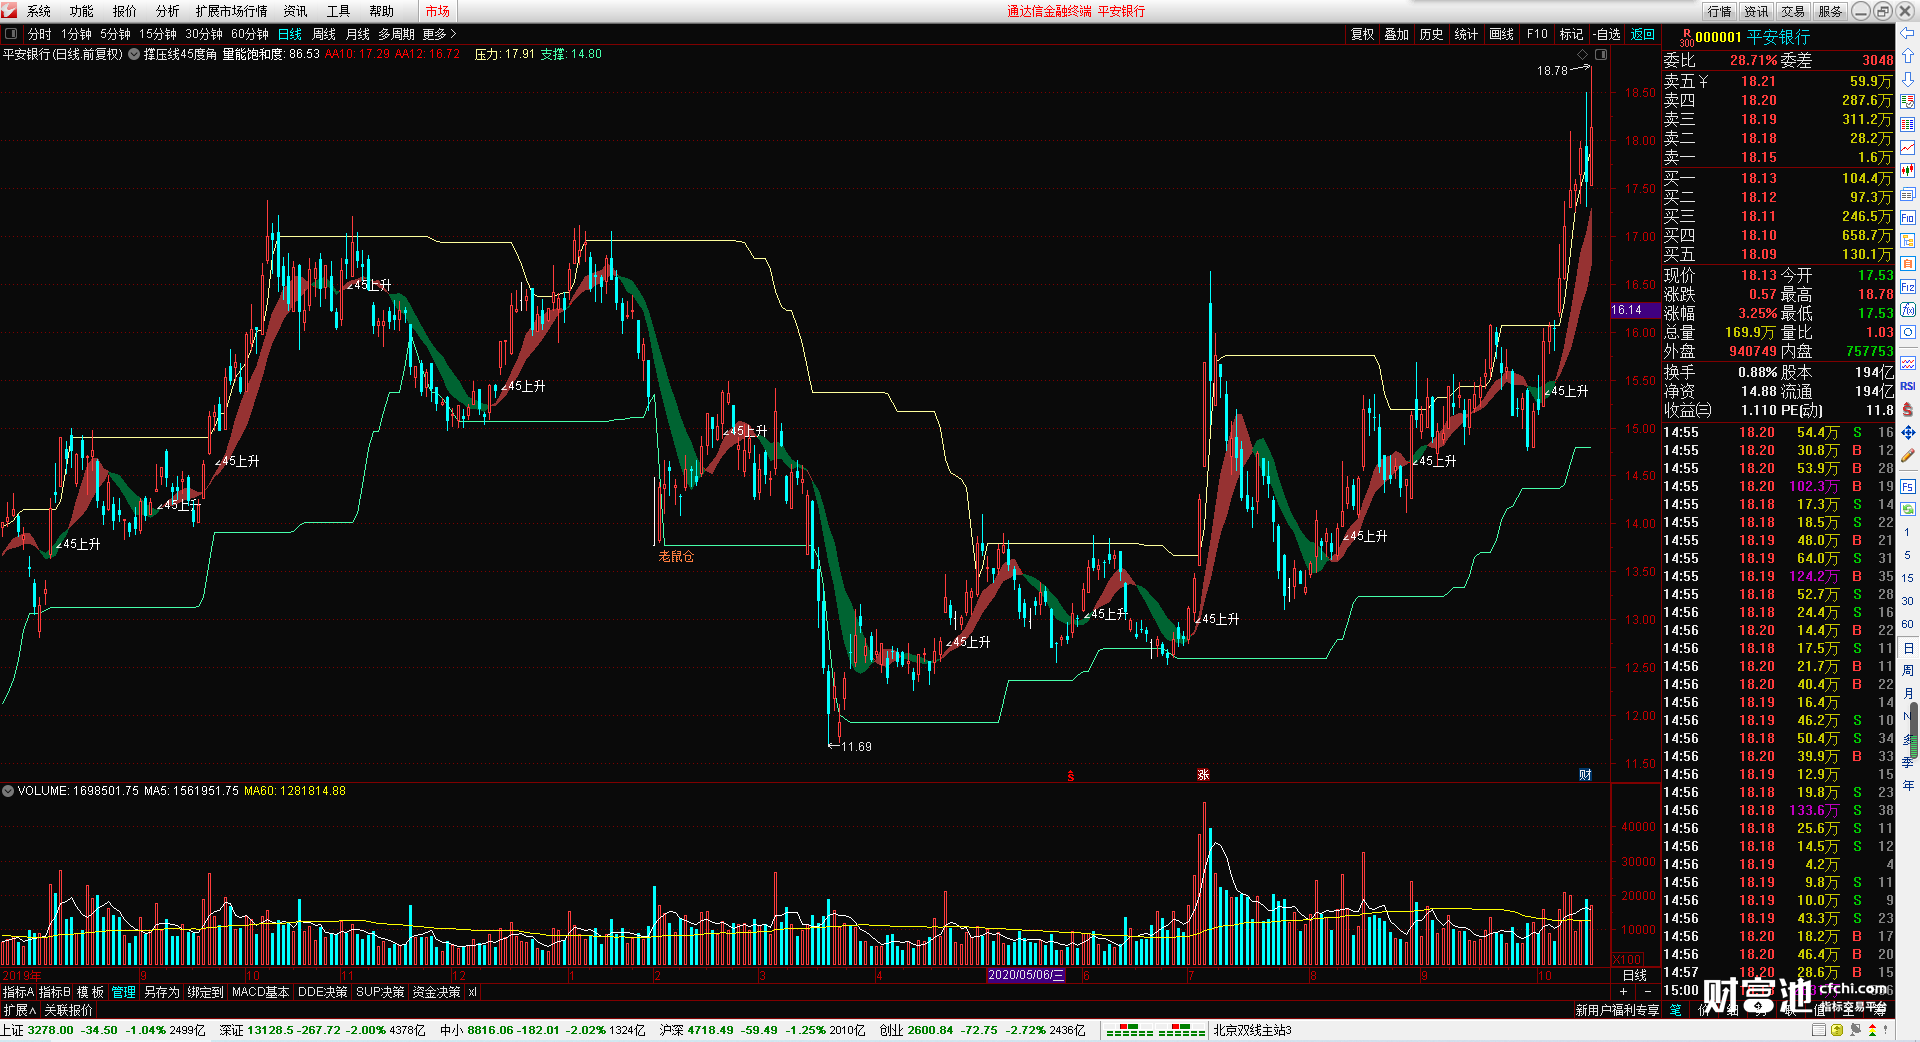Screen dimensions: 1920x1042
Task: Click the 返回 return button
Action: point(1643,34)
